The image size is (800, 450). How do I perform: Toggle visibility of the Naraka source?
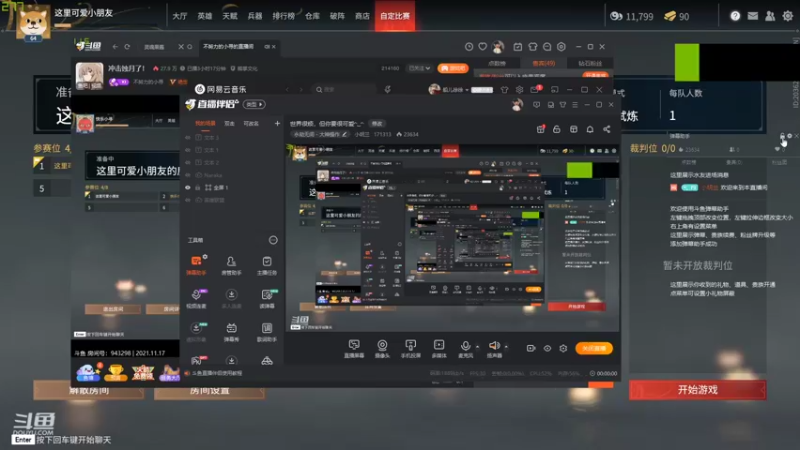pos(188,175)
